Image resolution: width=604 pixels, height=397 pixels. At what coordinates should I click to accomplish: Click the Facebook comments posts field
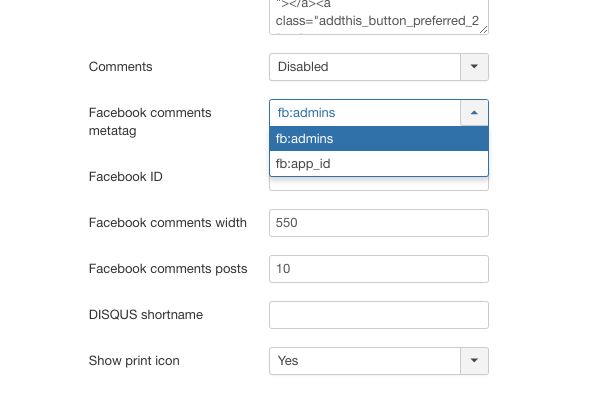tap(379, 269)
